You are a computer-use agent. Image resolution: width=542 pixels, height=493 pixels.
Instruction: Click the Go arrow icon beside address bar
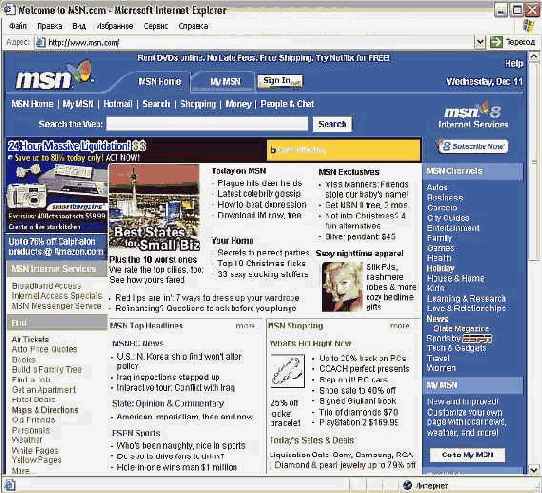click(496, 43)
